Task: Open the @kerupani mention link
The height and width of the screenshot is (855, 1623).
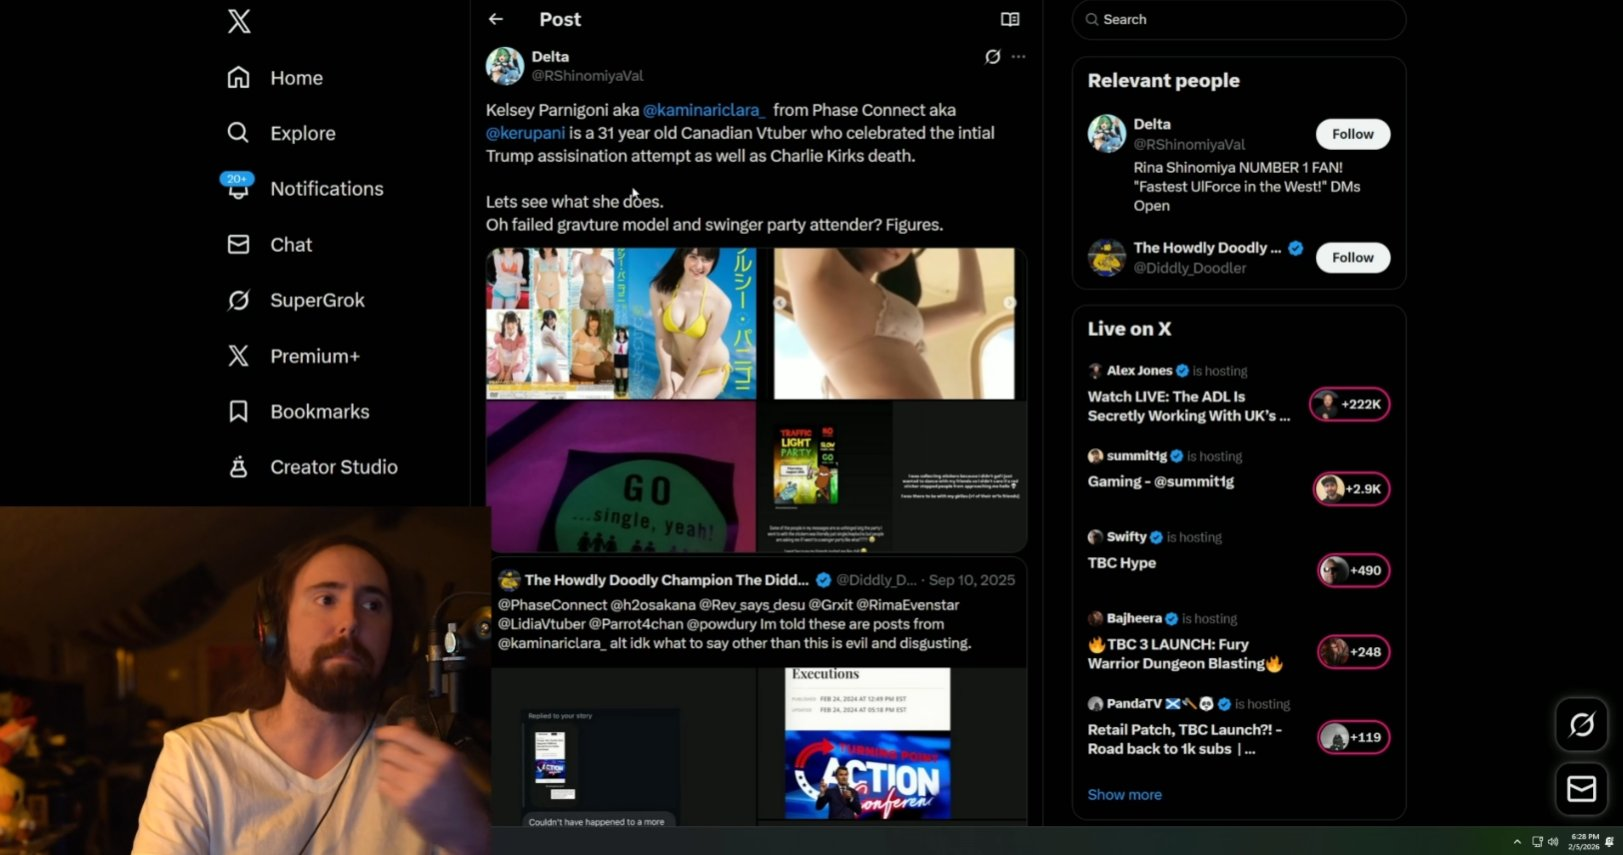Action: [525, 133]
